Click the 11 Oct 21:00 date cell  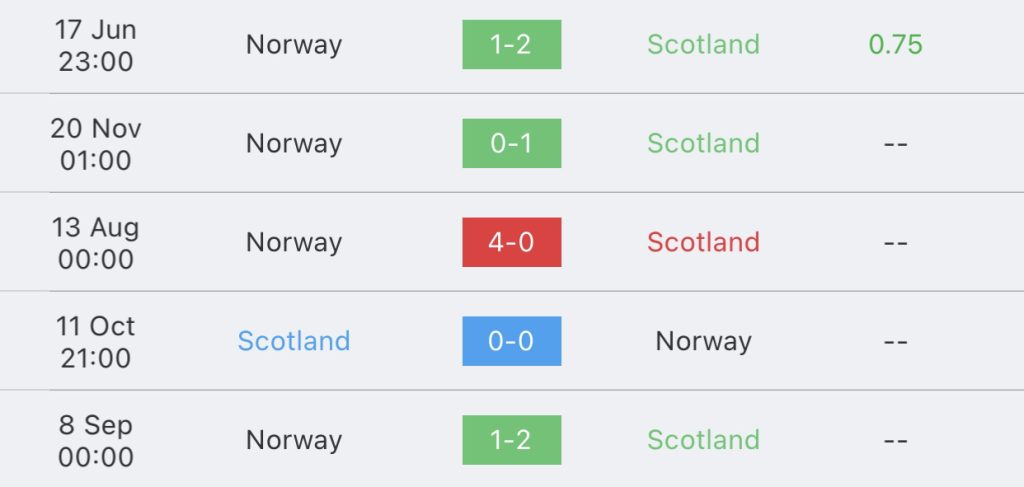point(95,342)
